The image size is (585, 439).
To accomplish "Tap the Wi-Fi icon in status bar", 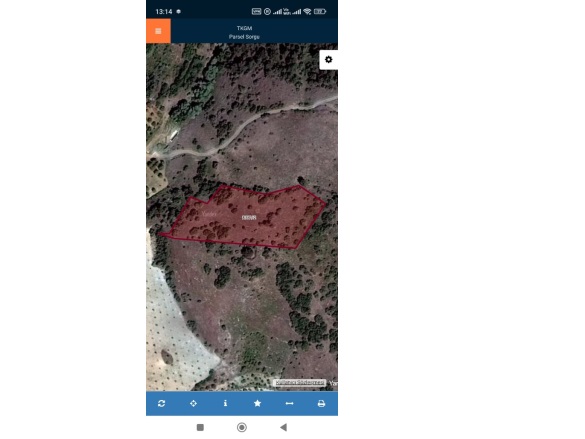I will coord(307,12).
